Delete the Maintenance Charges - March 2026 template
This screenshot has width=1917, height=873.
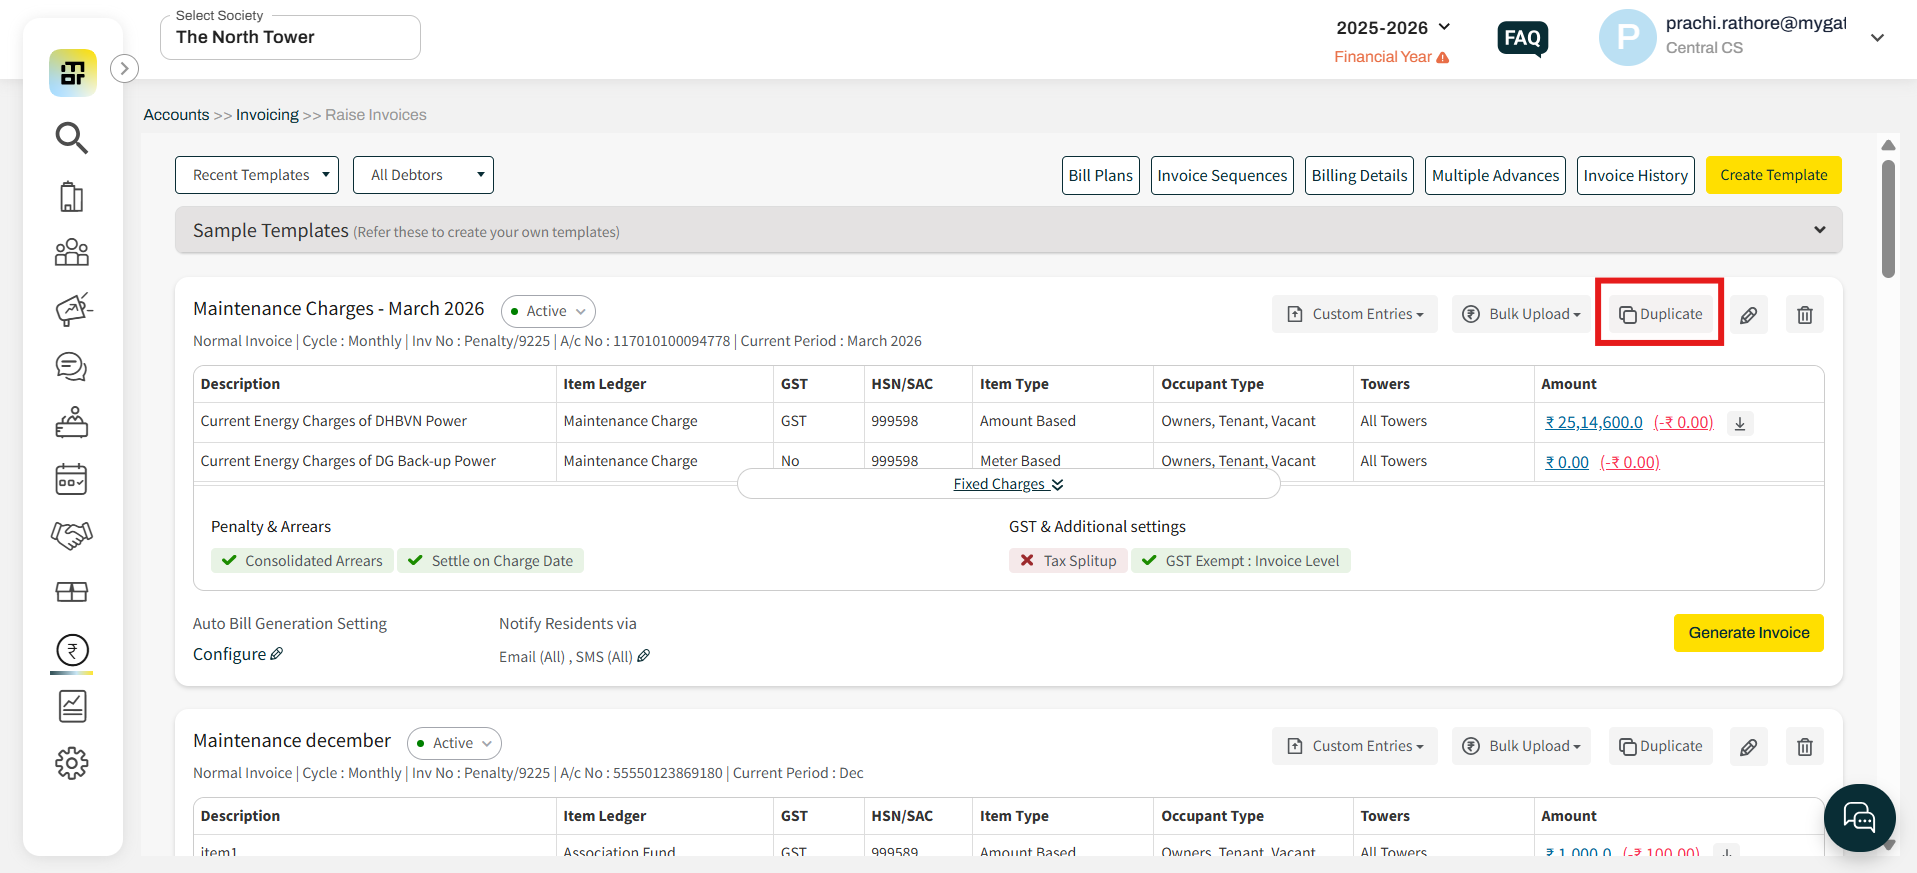pyautogui.click(x=1805, y=315)
